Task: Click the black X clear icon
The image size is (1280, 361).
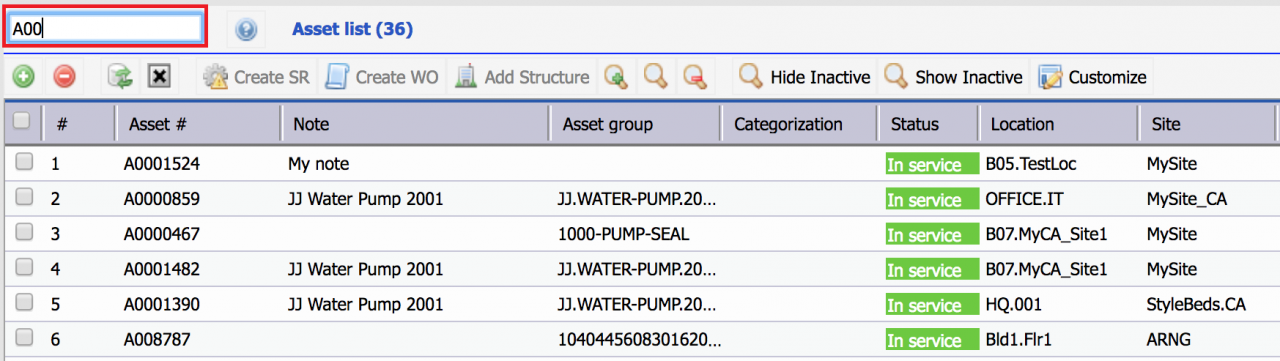Action: [158, 77]
